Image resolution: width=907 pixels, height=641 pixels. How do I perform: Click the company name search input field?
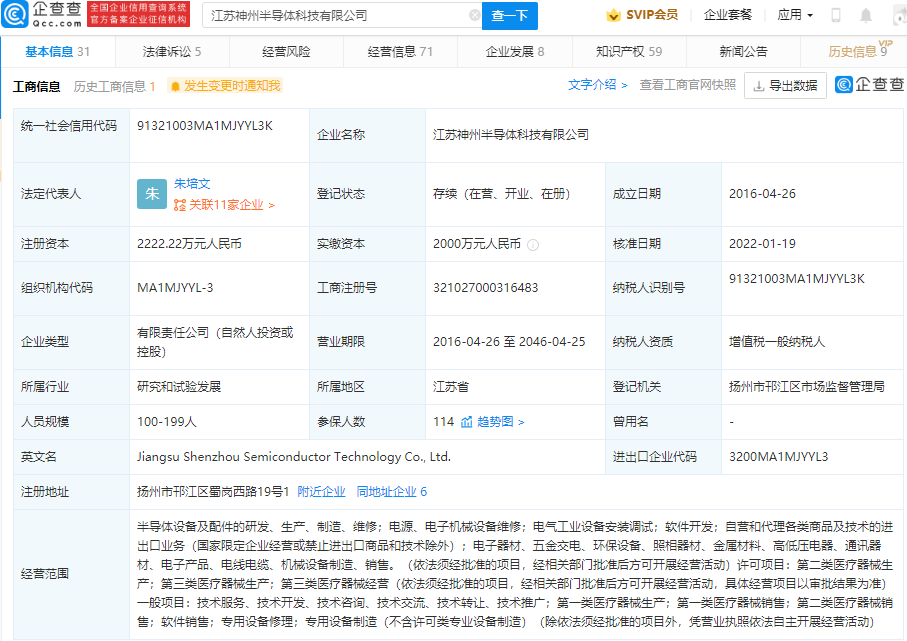(336, 16)
